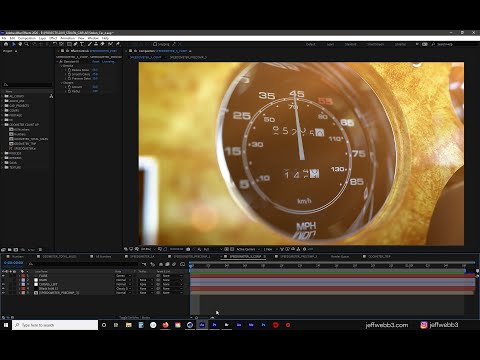Click the Frame Blending icon in timeline
Screen dimensions: 480x360
pyautogui.click(x=168, y=264)
